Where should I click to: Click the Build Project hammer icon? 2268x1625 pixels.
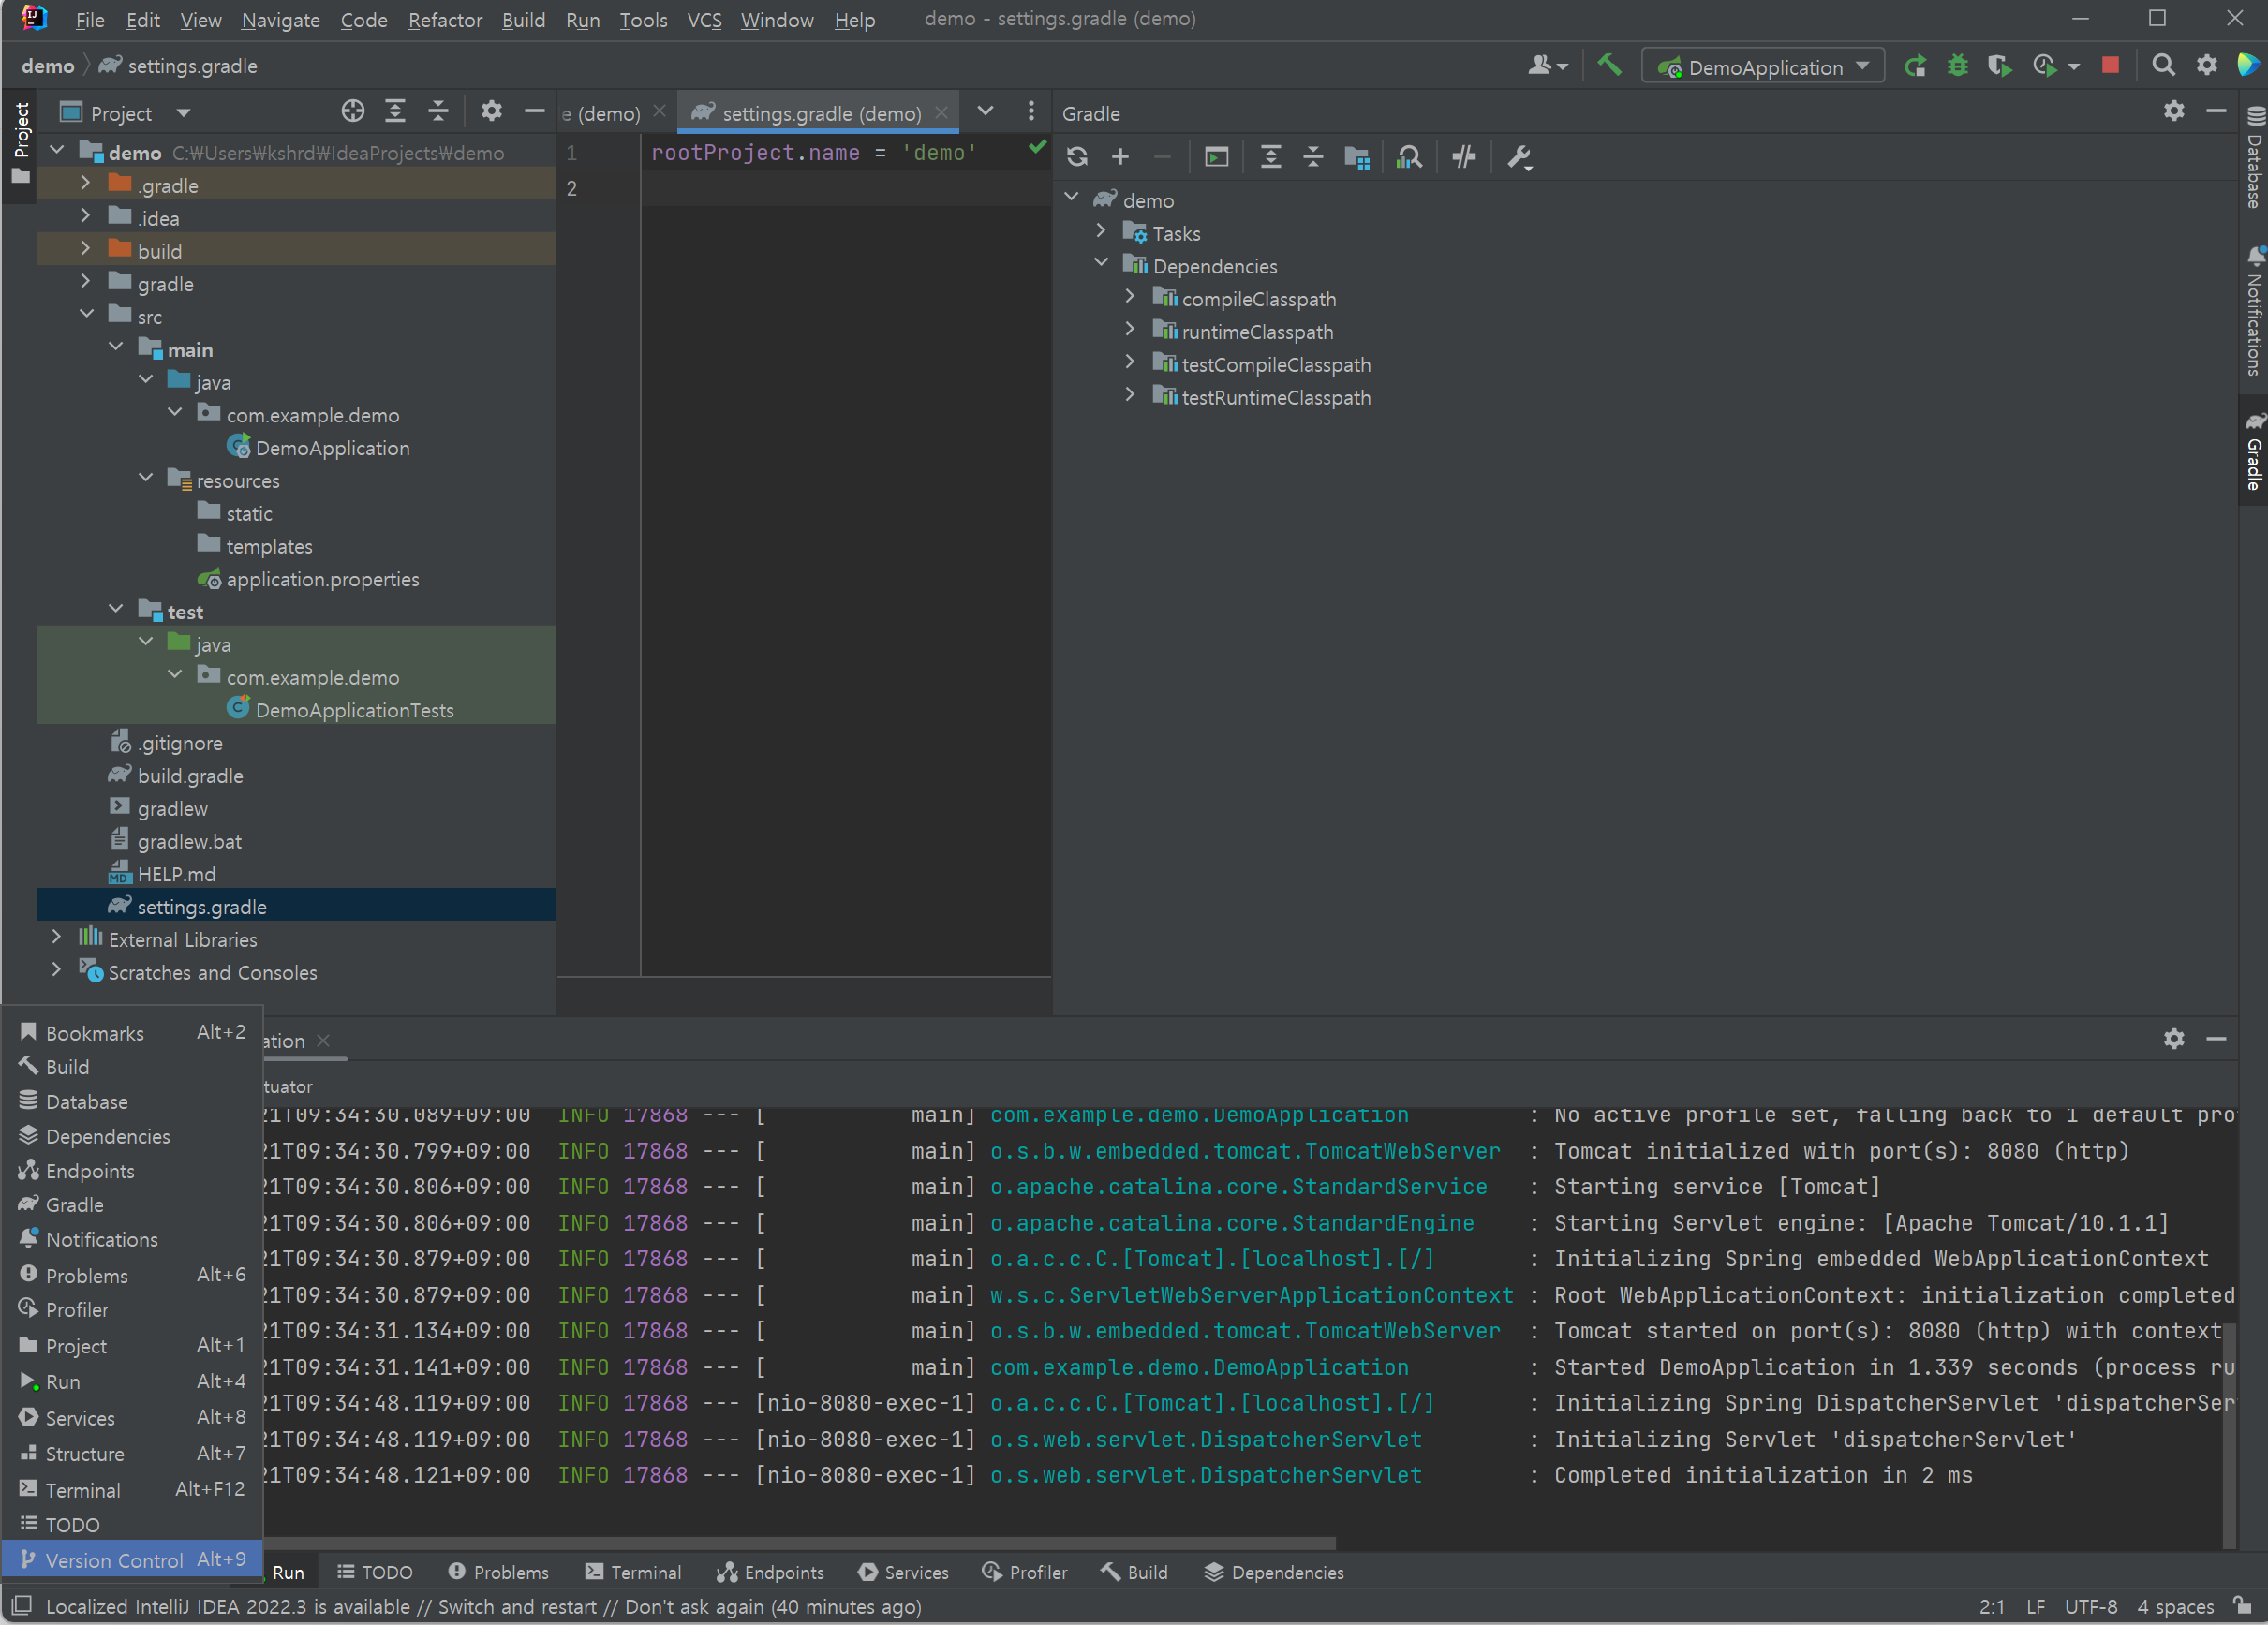pos(1608,66)
